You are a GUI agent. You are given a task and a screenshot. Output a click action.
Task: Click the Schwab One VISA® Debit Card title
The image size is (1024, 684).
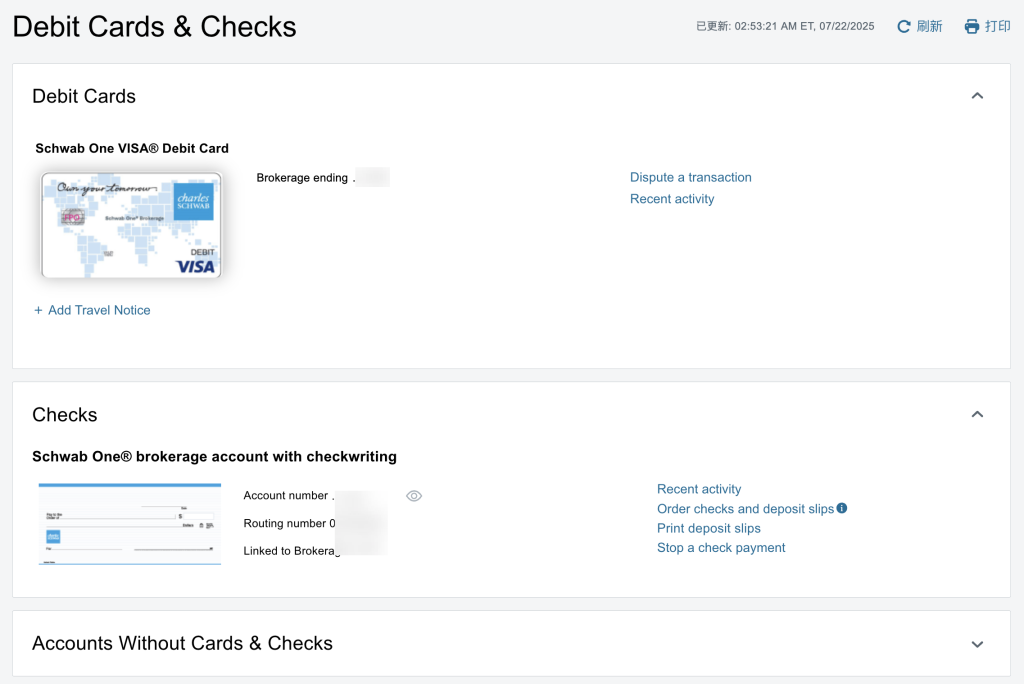[132, 148]
